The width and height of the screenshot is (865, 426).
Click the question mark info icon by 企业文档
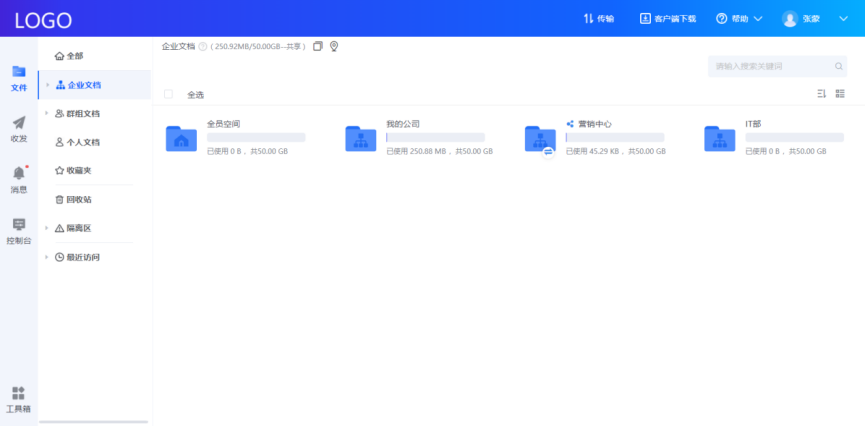tap(203, 46)
